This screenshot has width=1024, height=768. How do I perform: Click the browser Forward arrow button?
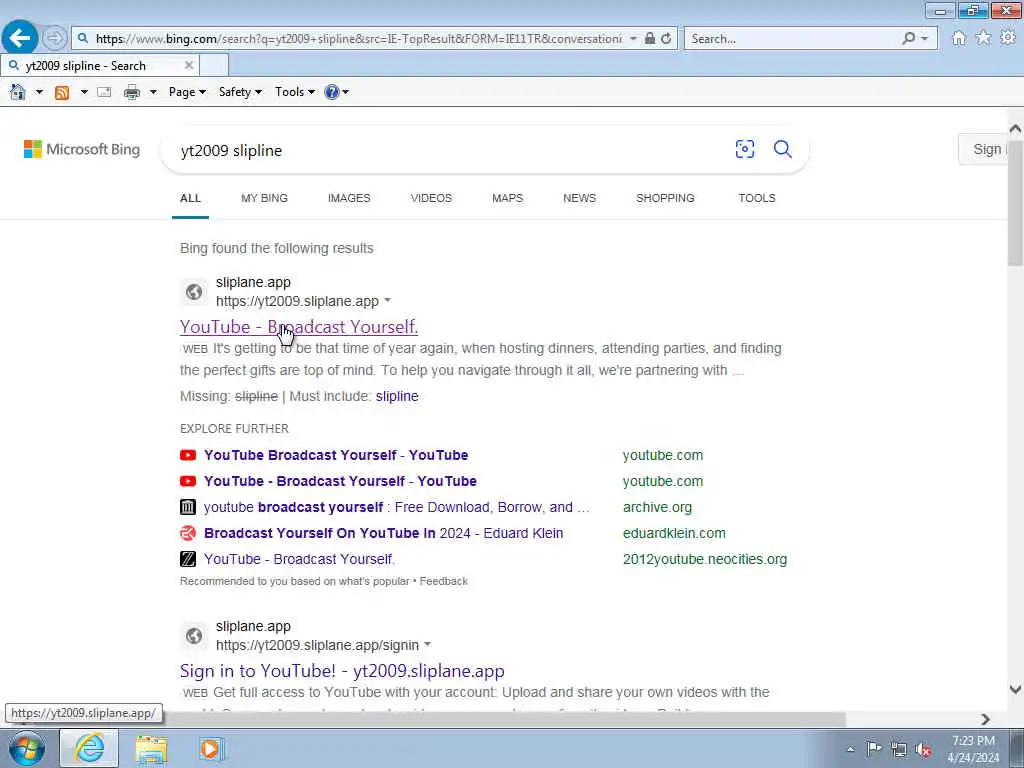pos(55,38)
